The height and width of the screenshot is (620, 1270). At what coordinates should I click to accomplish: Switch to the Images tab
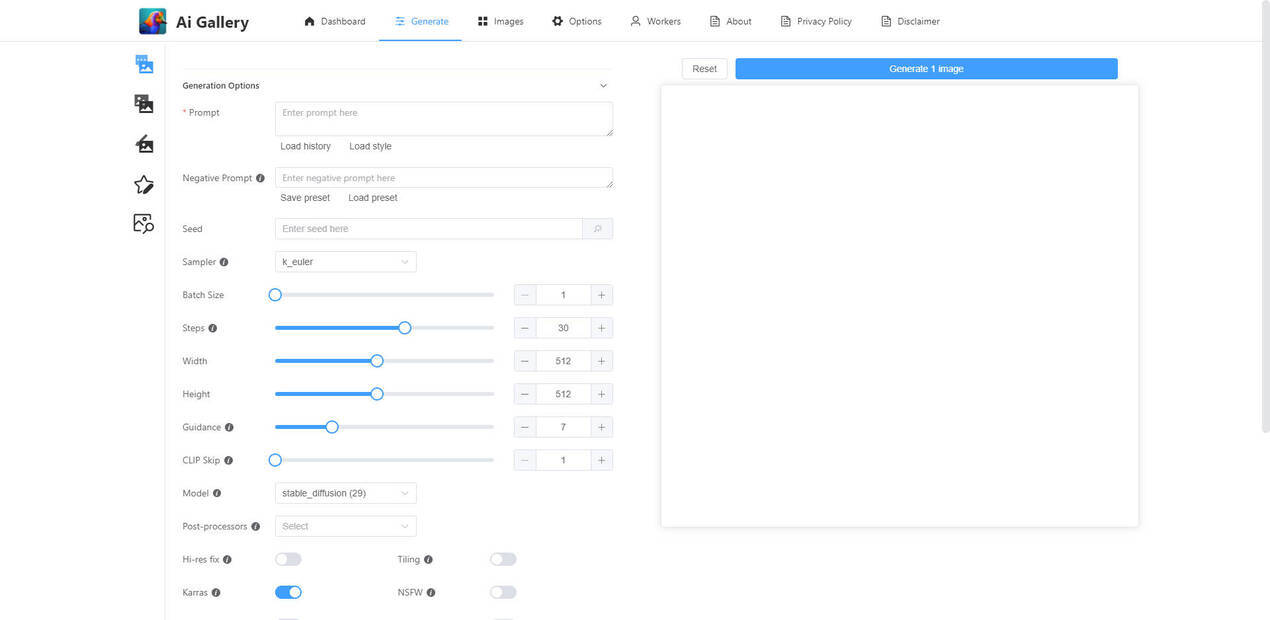[500, 21]
